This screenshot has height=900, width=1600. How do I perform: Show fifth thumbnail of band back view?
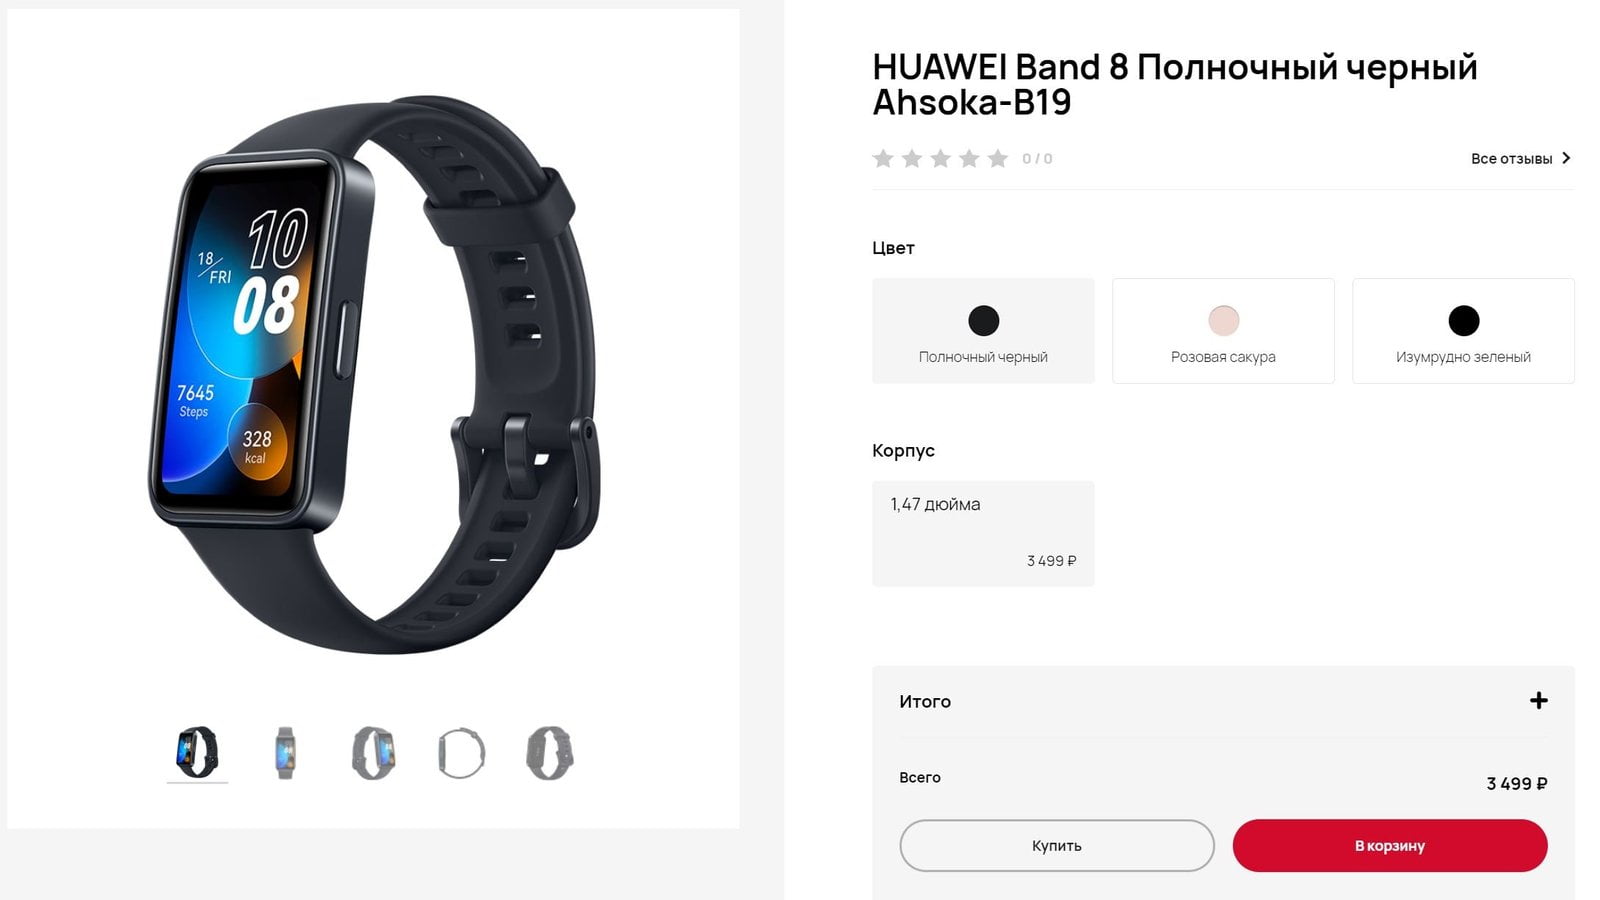[x=549, y=753]
